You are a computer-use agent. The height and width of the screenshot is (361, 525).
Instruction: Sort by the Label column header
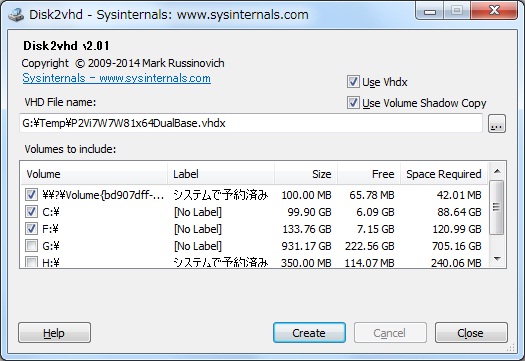[x=221, y=174]
